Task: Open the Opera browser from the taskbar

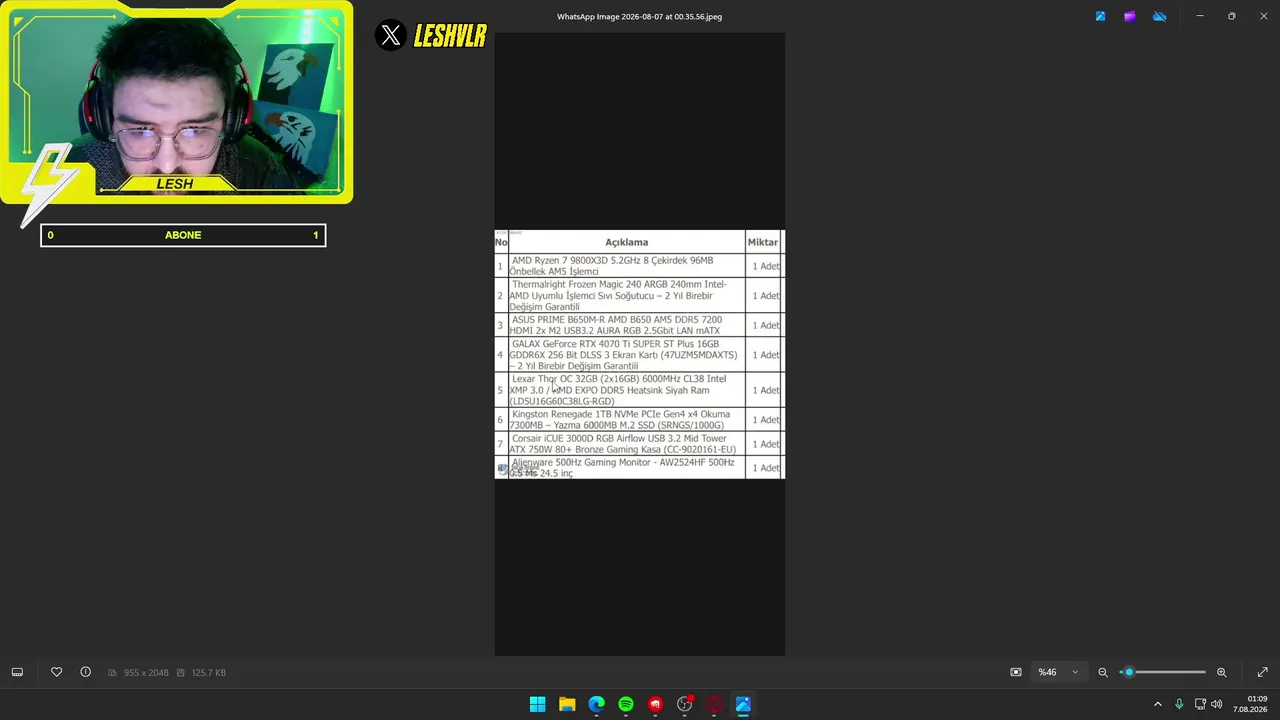Action: click(714, 704)
